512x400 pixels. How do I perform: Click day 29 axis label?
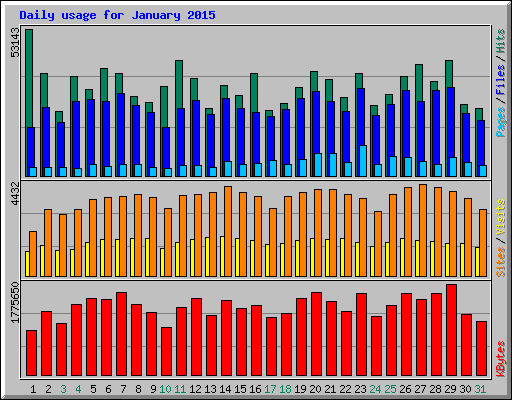pos(450,389)
